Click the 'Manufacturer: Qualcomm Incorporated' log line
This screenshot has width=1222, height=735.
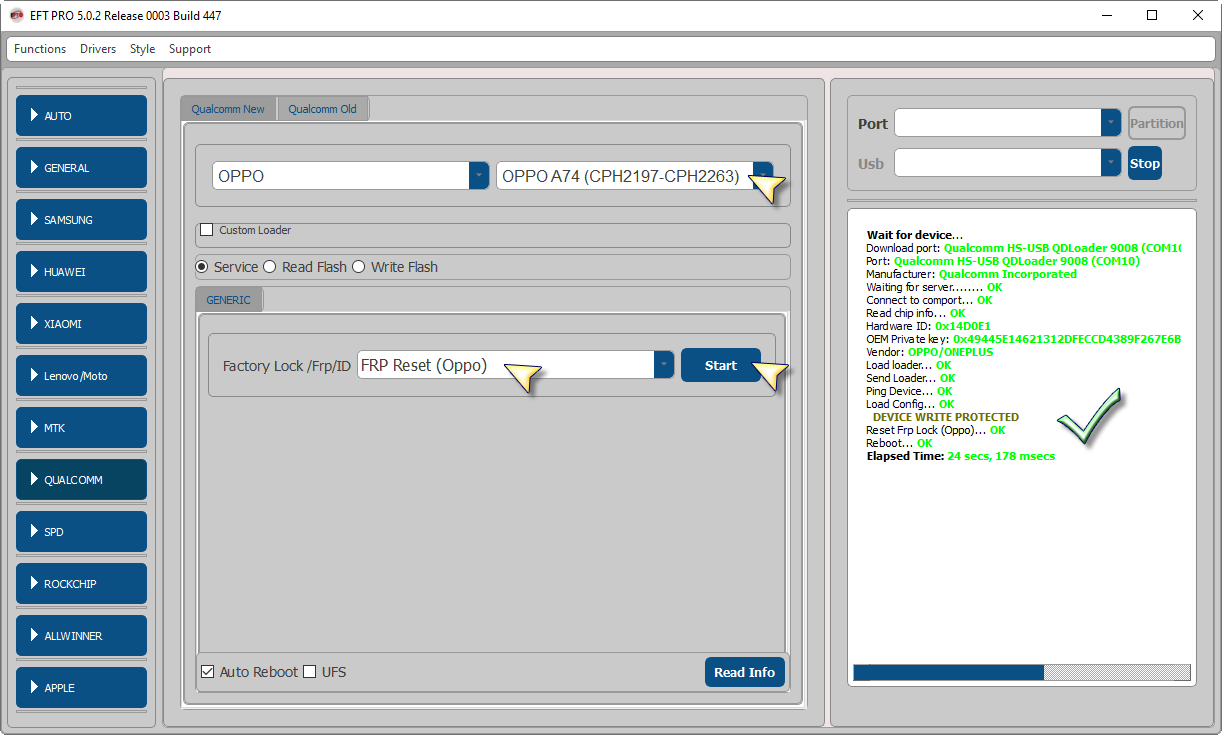(x=971, y=274)
